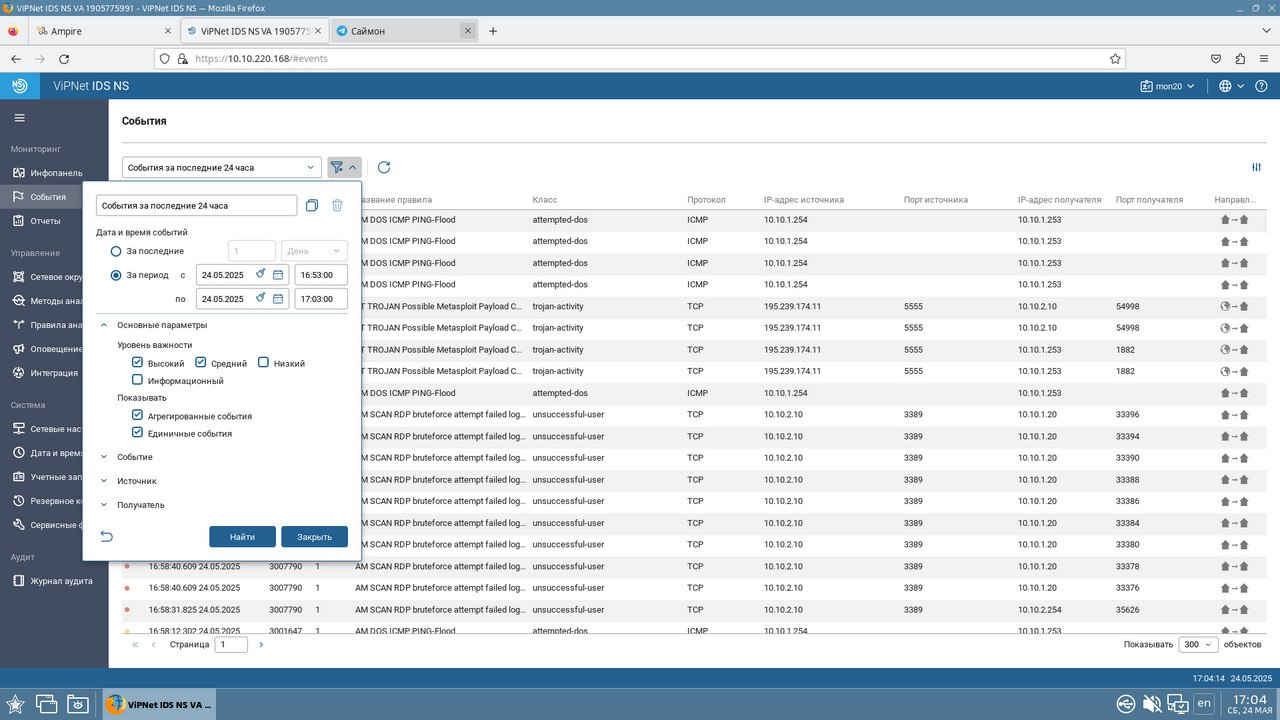Click the page number input field
The height and width of the screenshot is (720, 1280).
(232, 645)
